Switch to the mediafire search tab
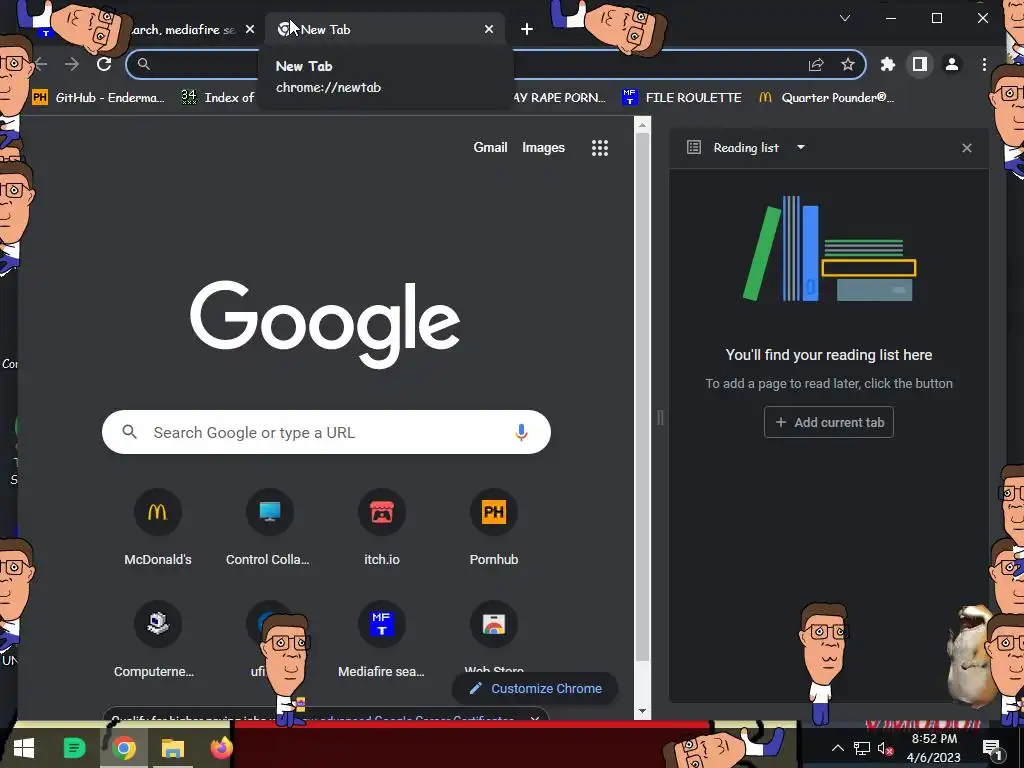The width and height of the screenshot is (1024, 768). pos(183,29)
